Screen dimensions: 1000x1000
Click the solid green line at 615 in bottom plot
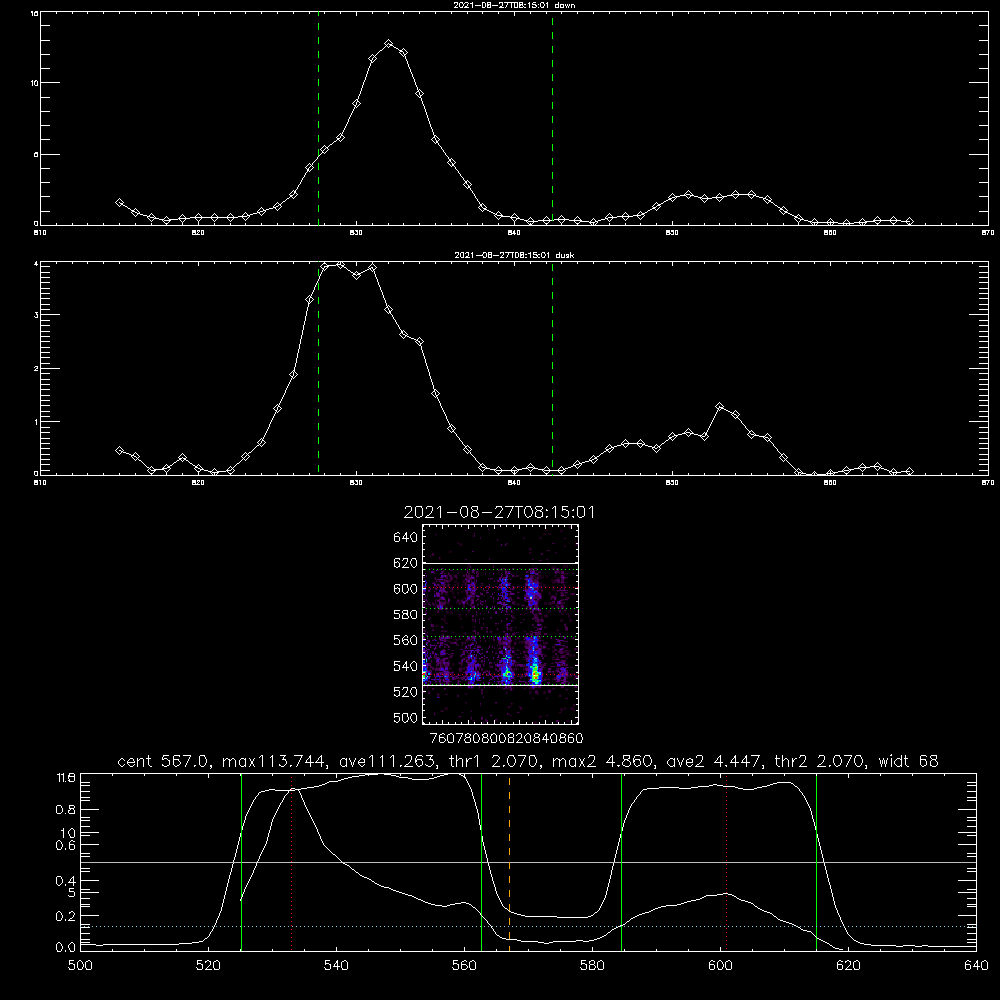point(816,861)
